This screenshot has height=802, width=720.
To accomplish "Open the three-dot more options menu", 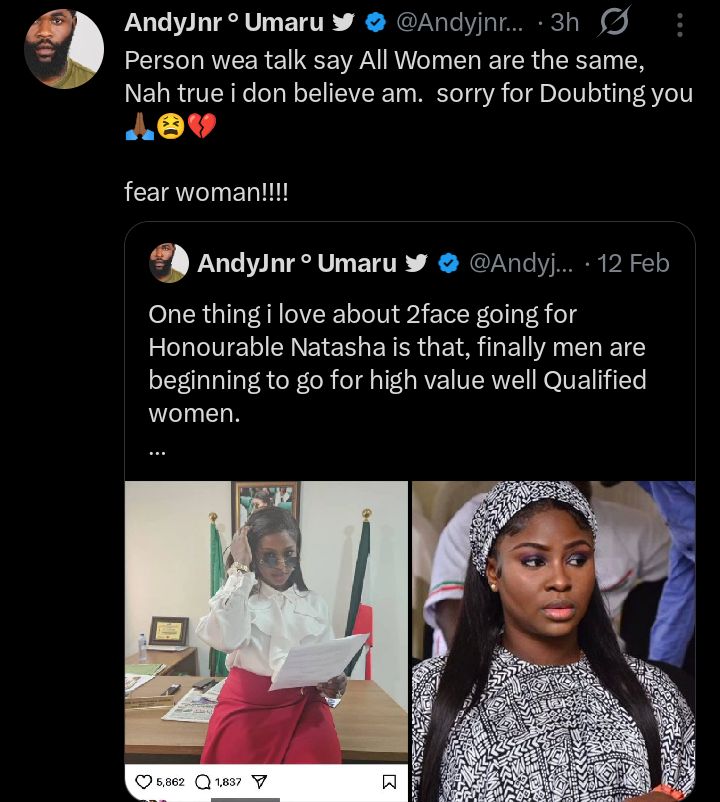I will pyautogui.click(x=680, y=24).
